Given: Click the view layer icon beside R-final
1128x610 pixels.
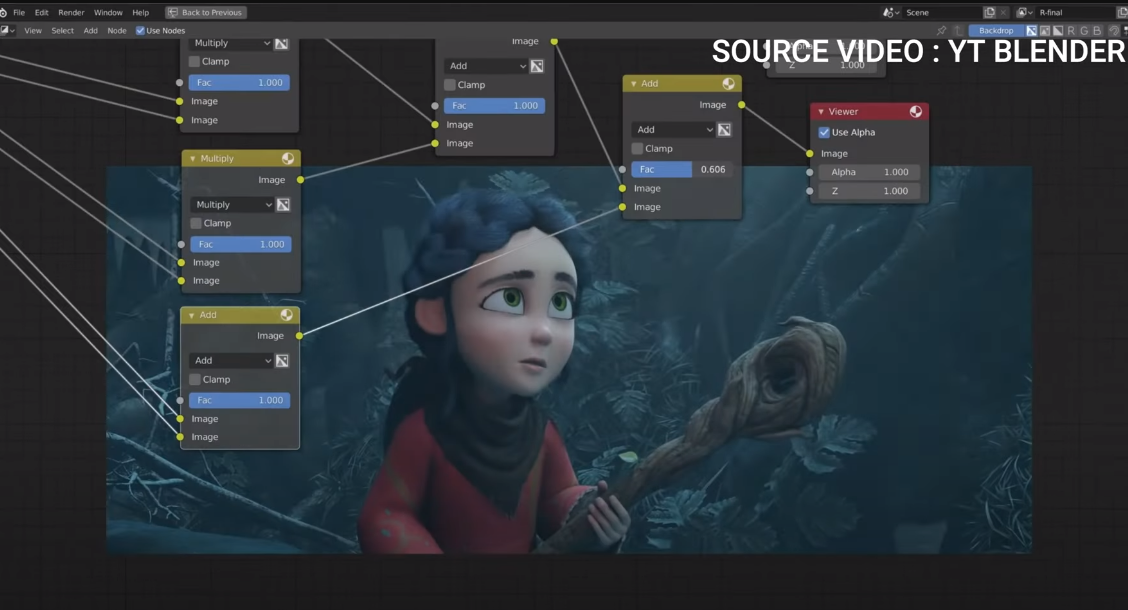Looking at the screenshot, I should click(1024, 12).
